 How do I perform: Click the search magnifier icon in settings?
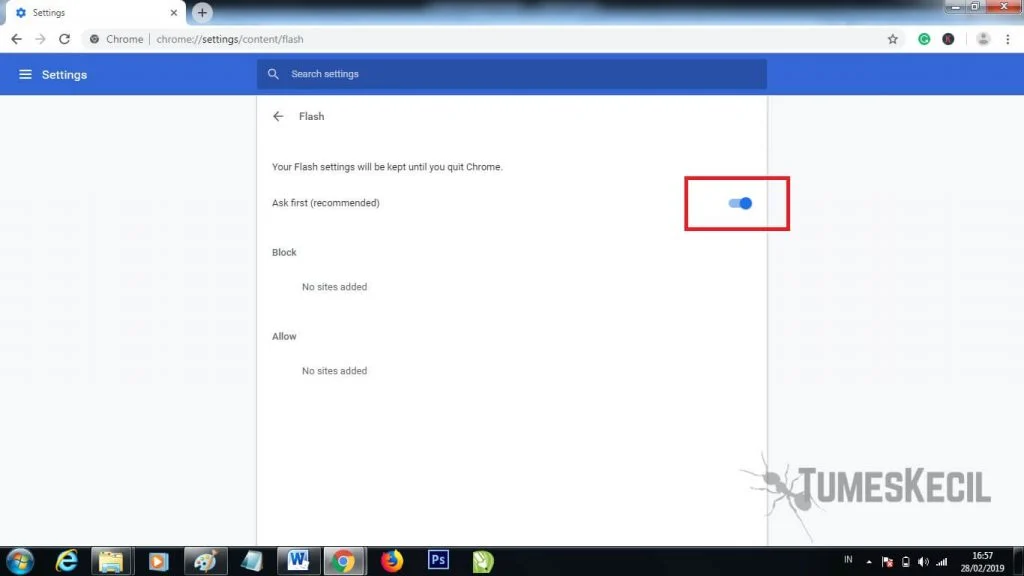pos(273,74)
